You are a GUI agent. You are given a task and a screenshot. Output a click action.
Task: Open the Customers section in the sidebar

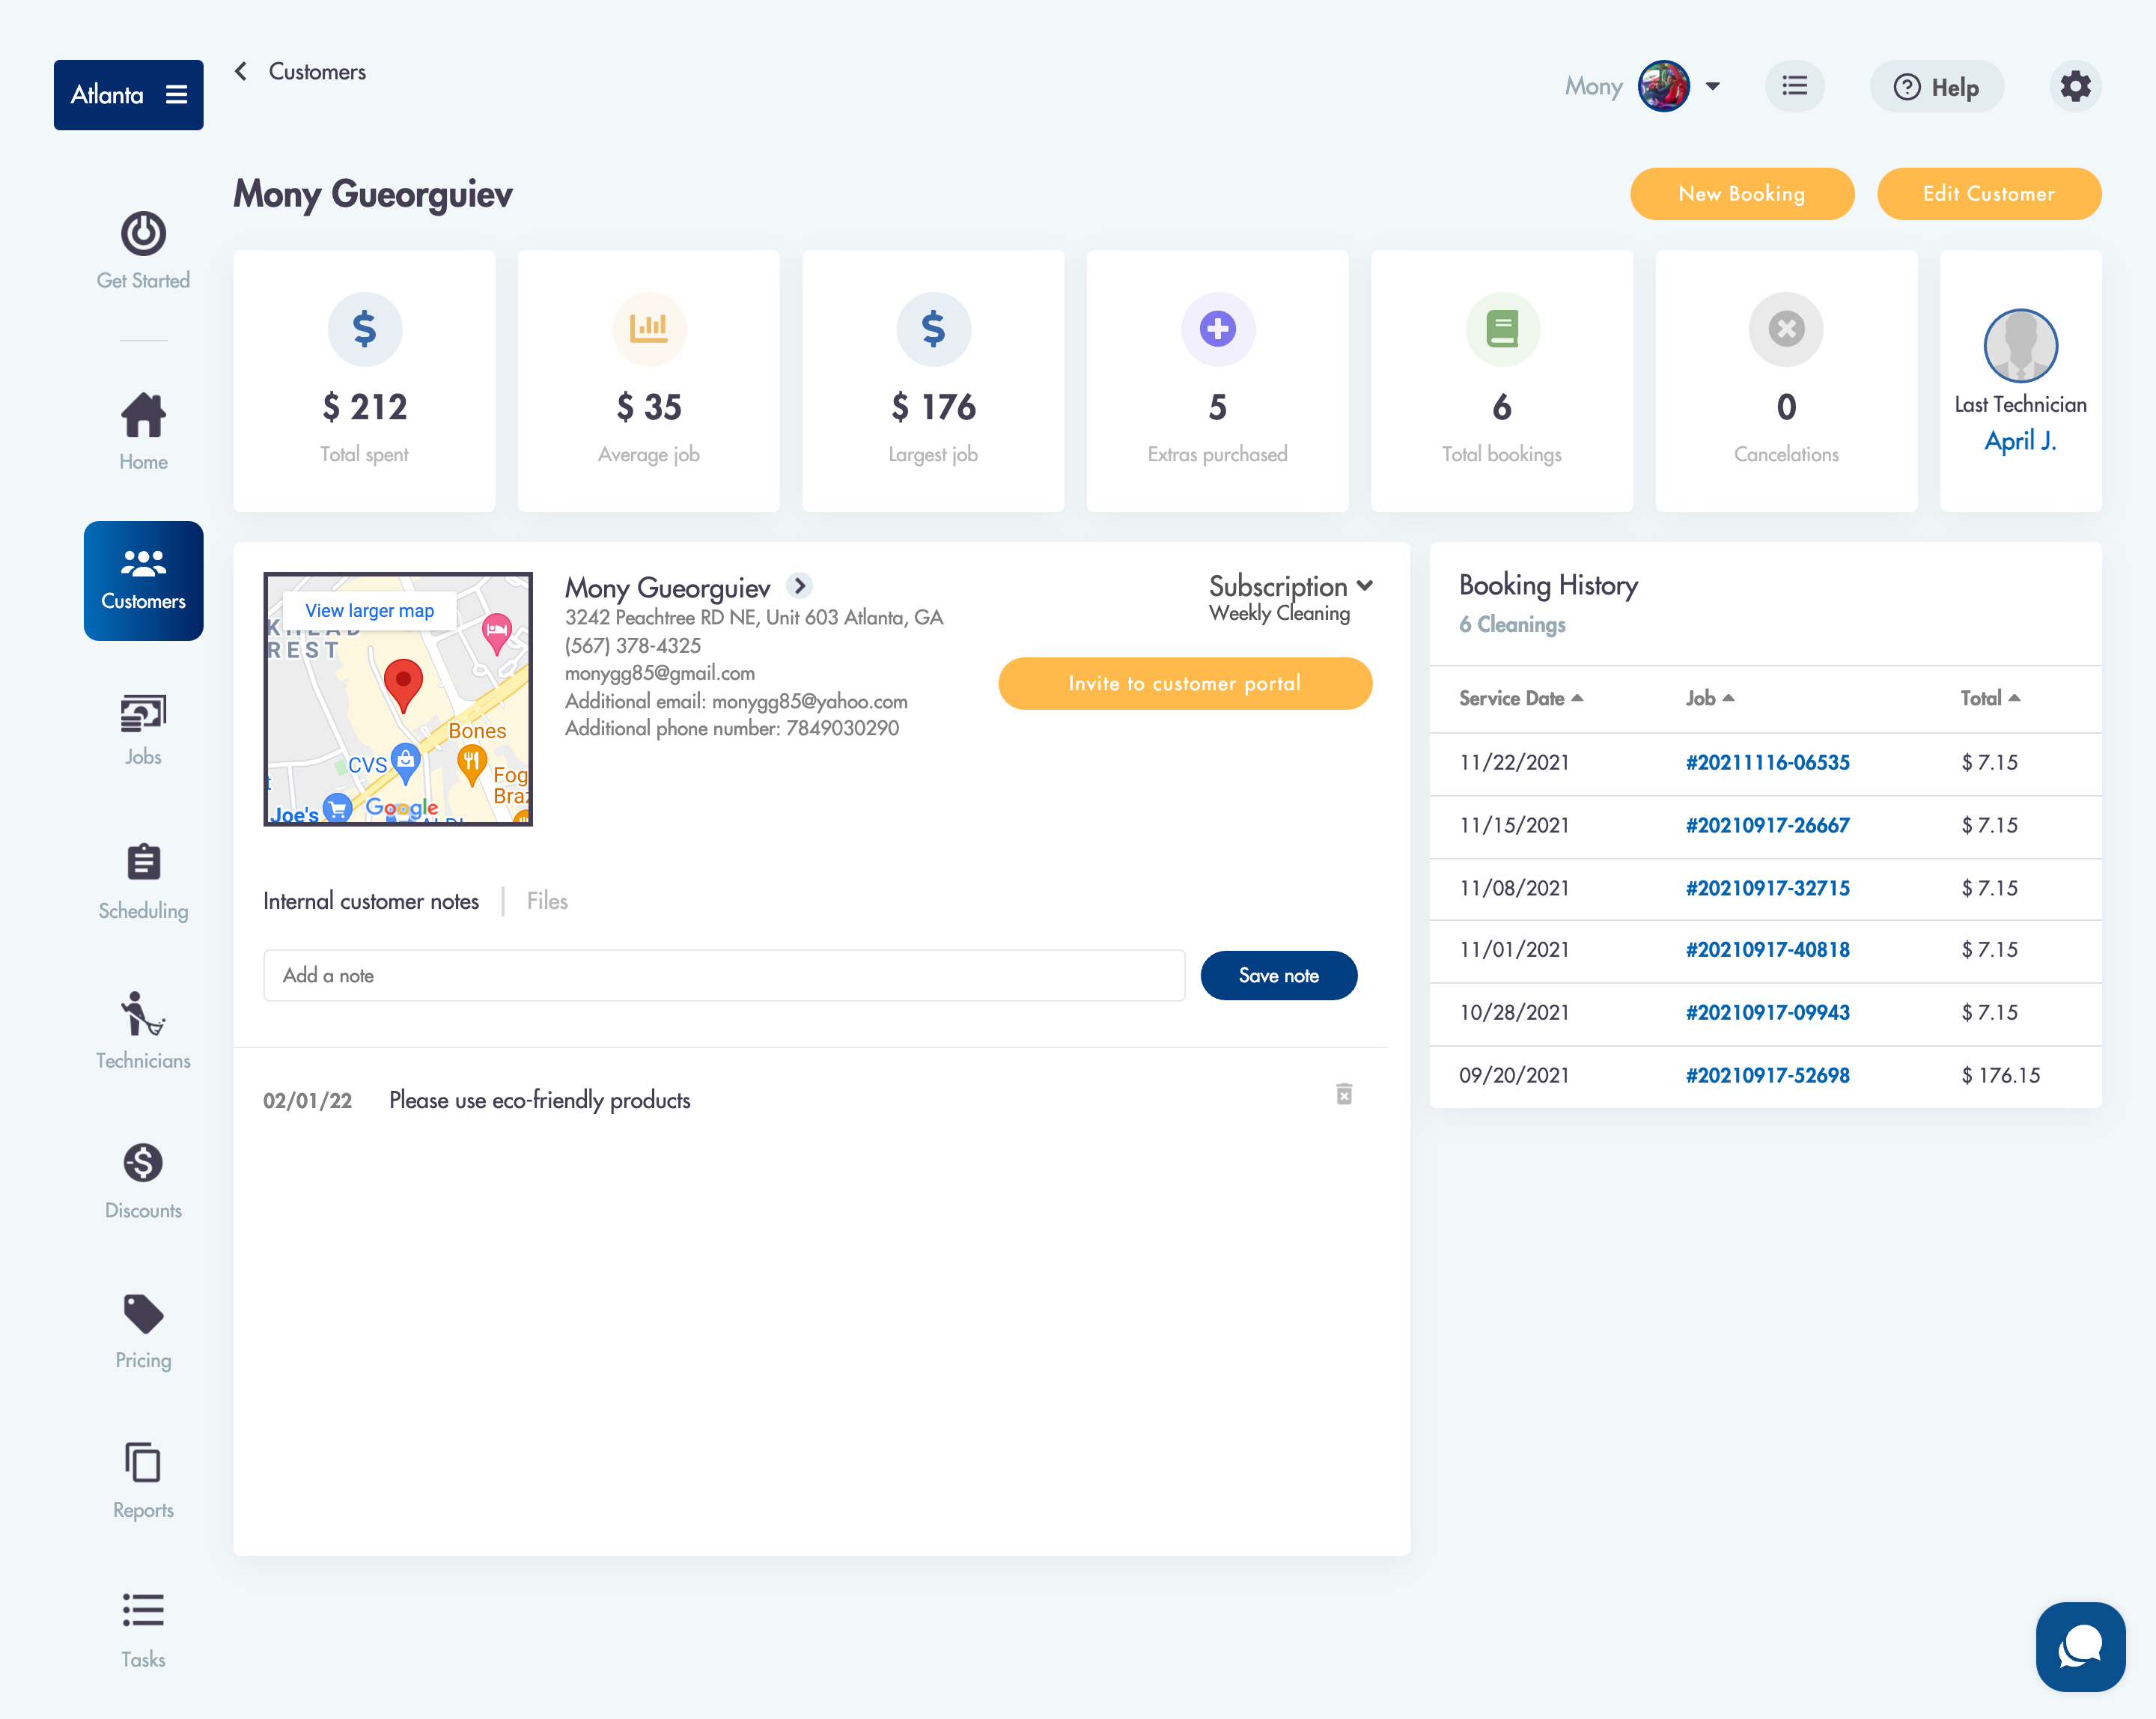coord(143,580)
